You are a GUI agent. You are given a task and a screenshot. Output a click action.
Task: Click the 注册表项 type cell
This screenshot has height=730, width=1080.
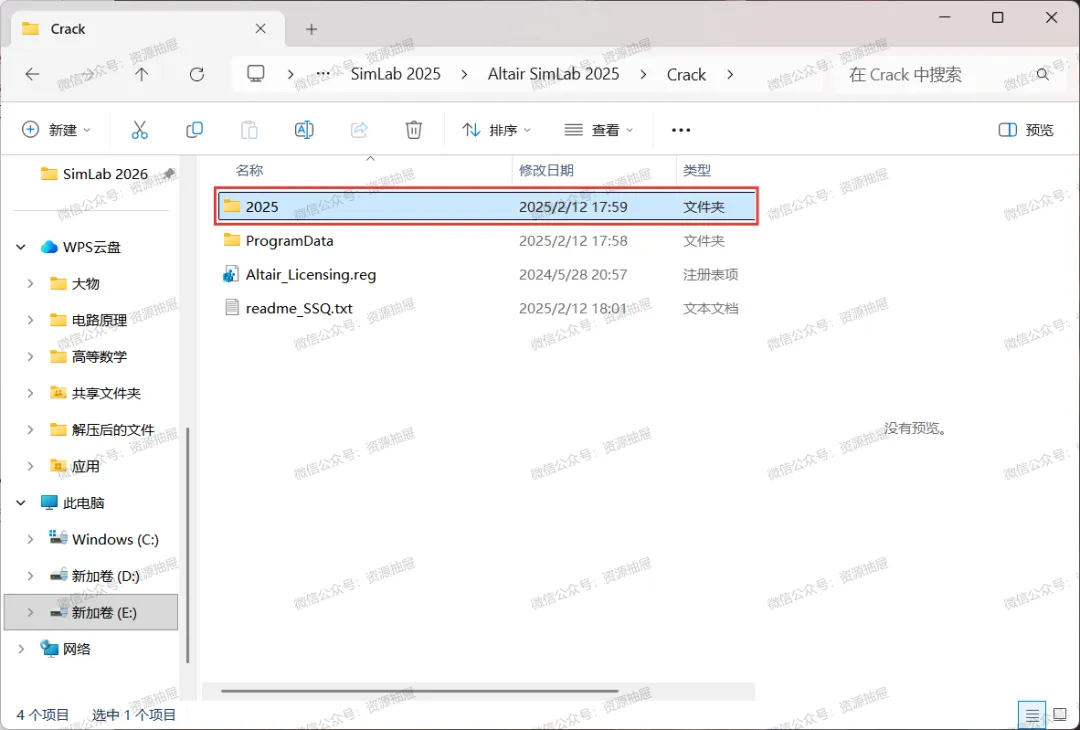click(710, 274)
